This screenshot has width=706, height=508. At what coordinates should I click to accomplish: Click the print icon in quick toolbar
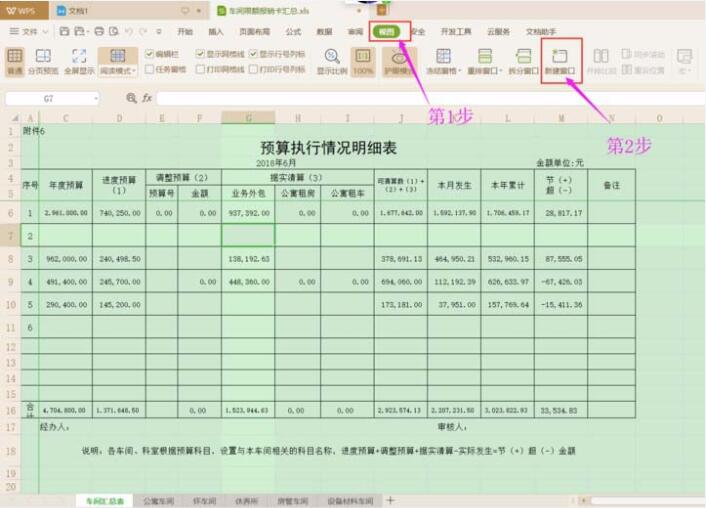click(99, 31)
